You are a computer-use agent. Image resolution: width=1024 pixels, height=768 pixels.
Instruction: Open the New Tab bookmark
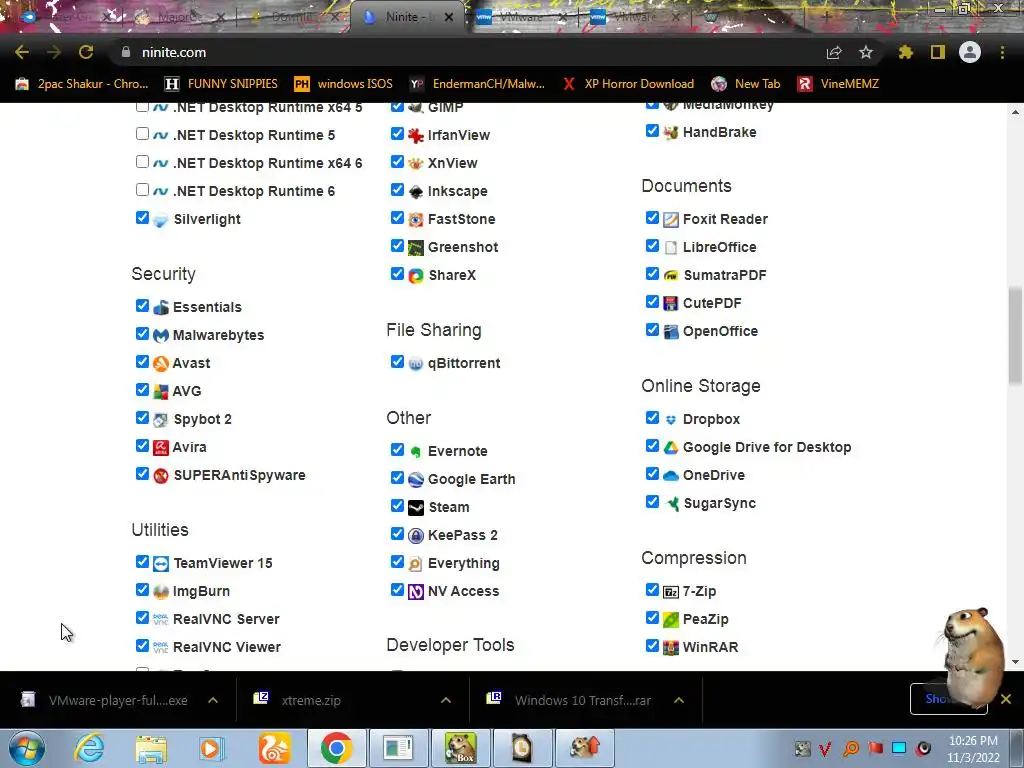point(746,84)
